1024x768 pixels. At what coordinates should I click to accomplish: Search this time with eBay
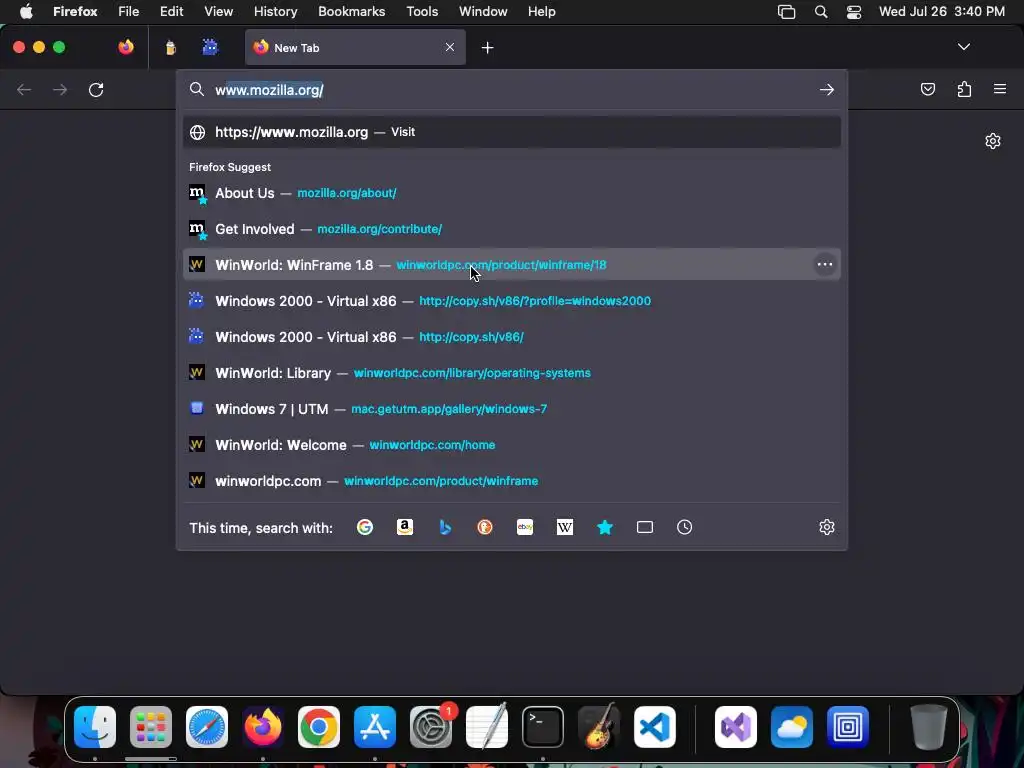pos(525,527)
